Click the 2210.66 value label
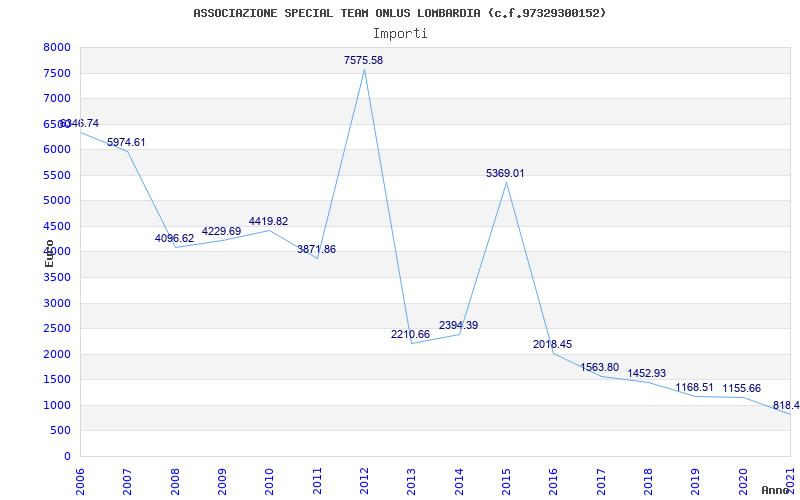The height and width of the screenshot is (500, 800). click(x=411, y=334)
